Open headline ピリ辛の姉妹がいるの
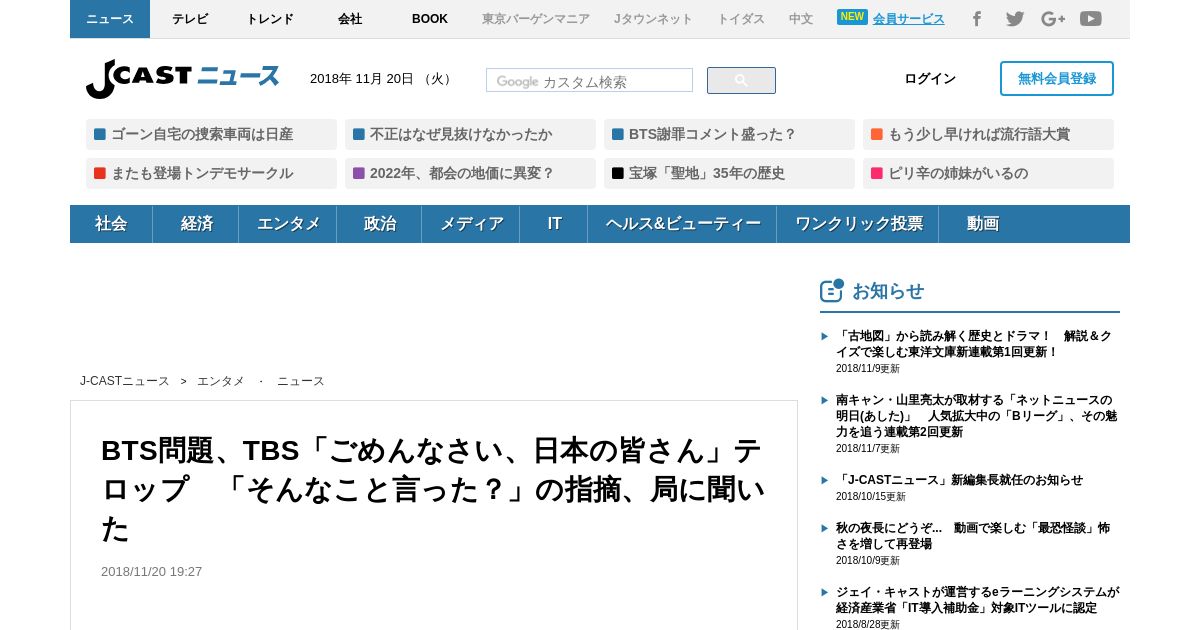1200x630 pixels. pos(988,173)
